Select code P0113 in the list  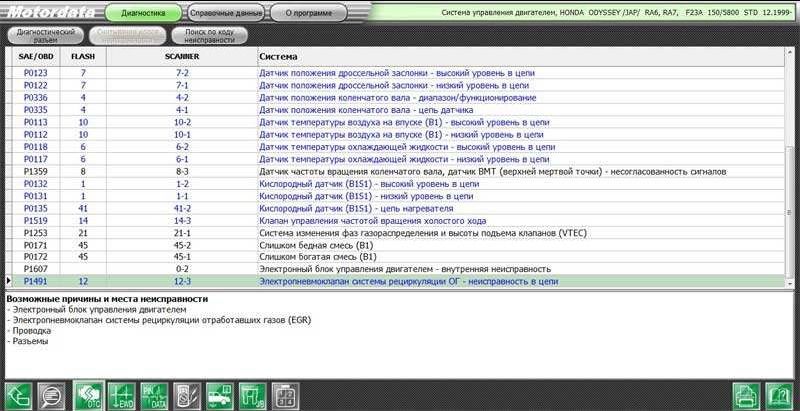click(x=36, y=122)
